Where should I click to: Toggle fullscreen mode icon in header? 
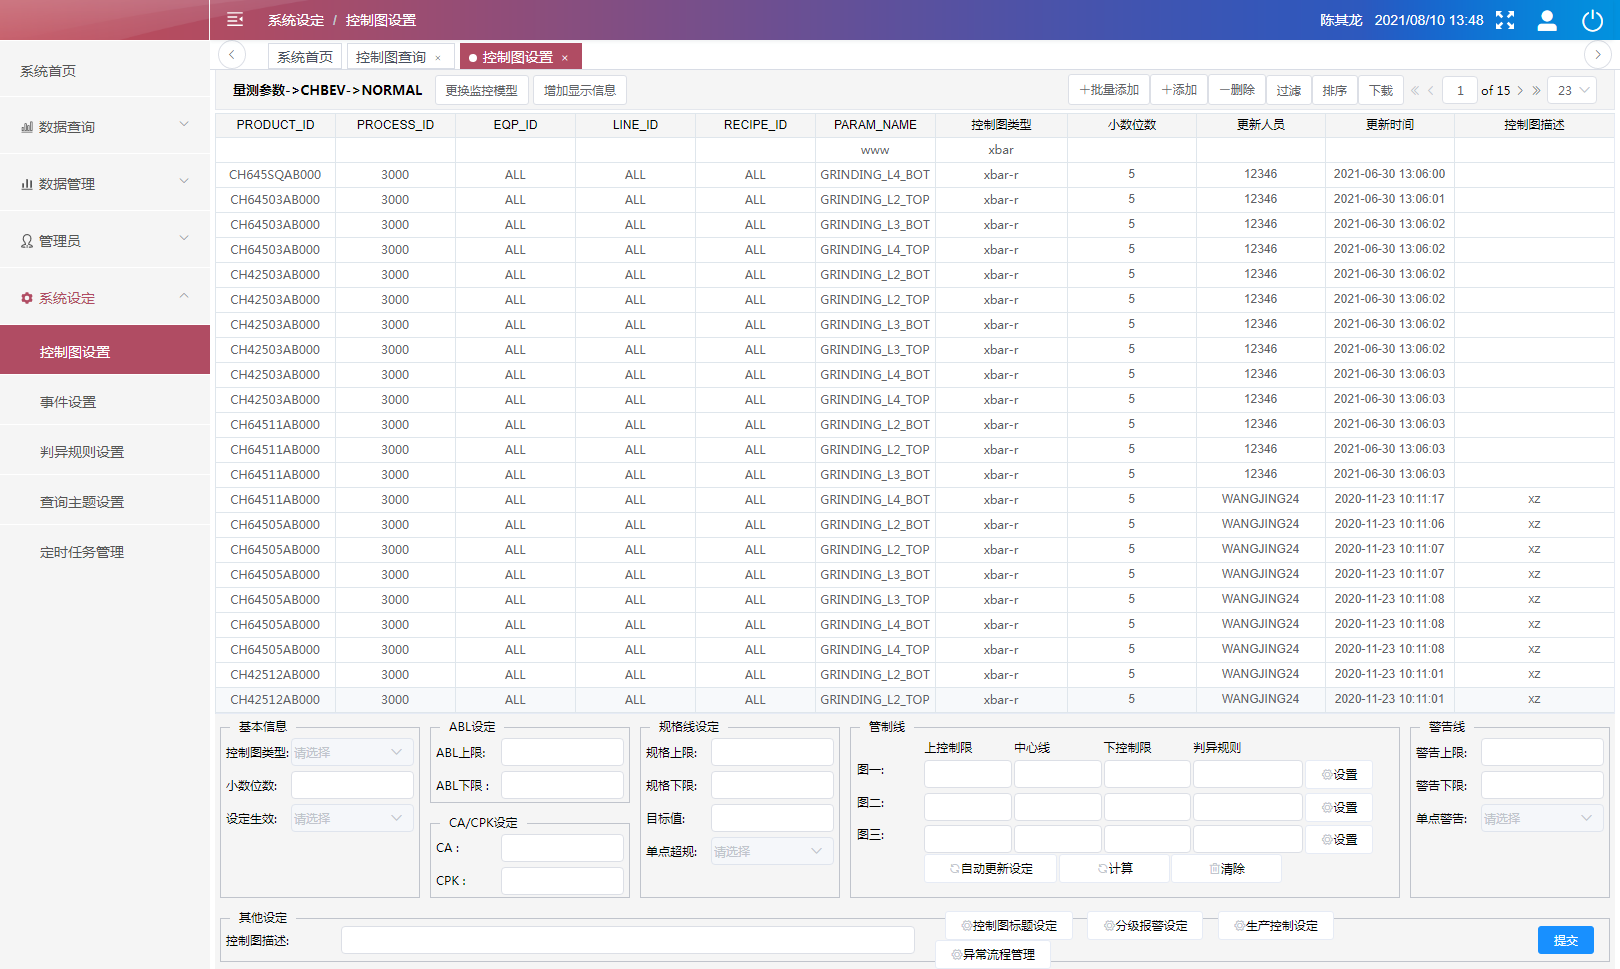[x=1505, y=20]
